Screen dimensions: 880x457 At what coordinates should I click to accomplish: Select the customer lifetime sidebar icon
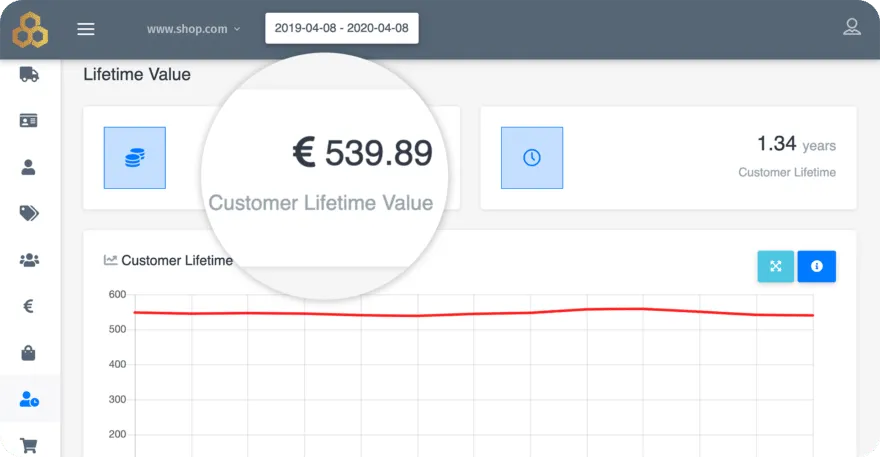coord(29,399)
